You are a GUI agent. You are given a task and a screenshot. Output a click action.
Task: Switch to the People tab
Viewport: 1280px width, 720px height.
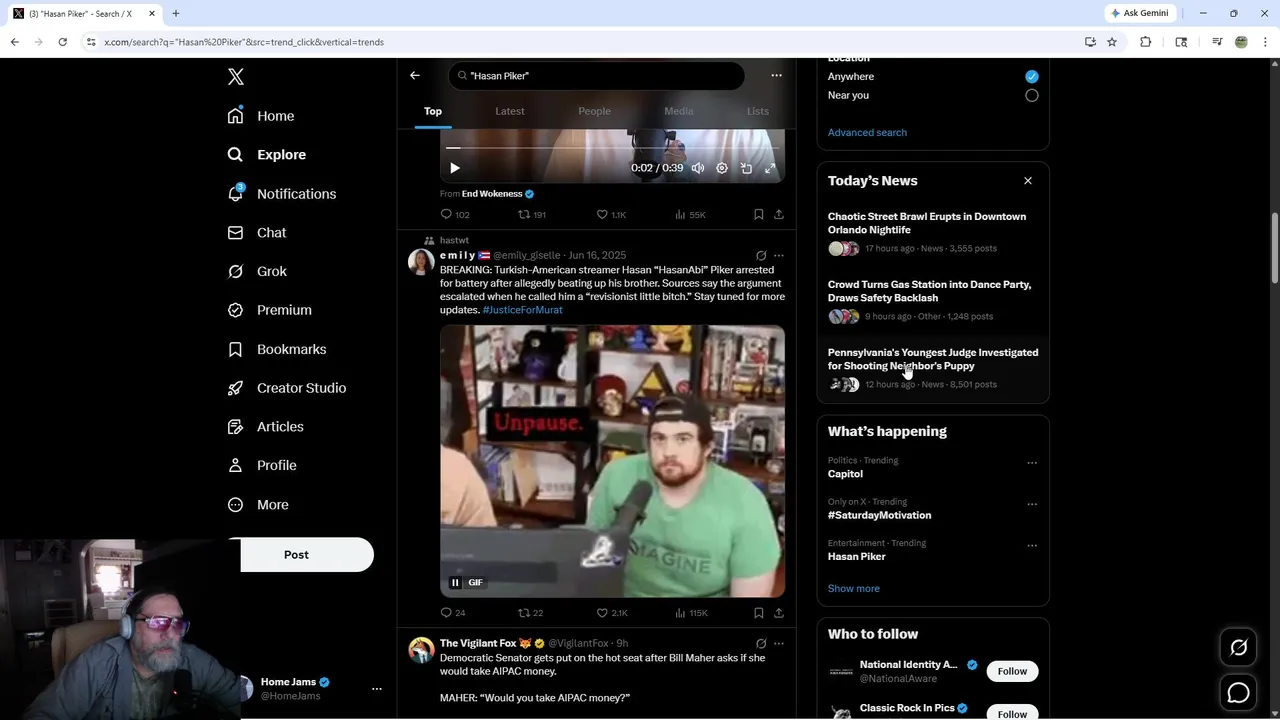tap(594, 111)
